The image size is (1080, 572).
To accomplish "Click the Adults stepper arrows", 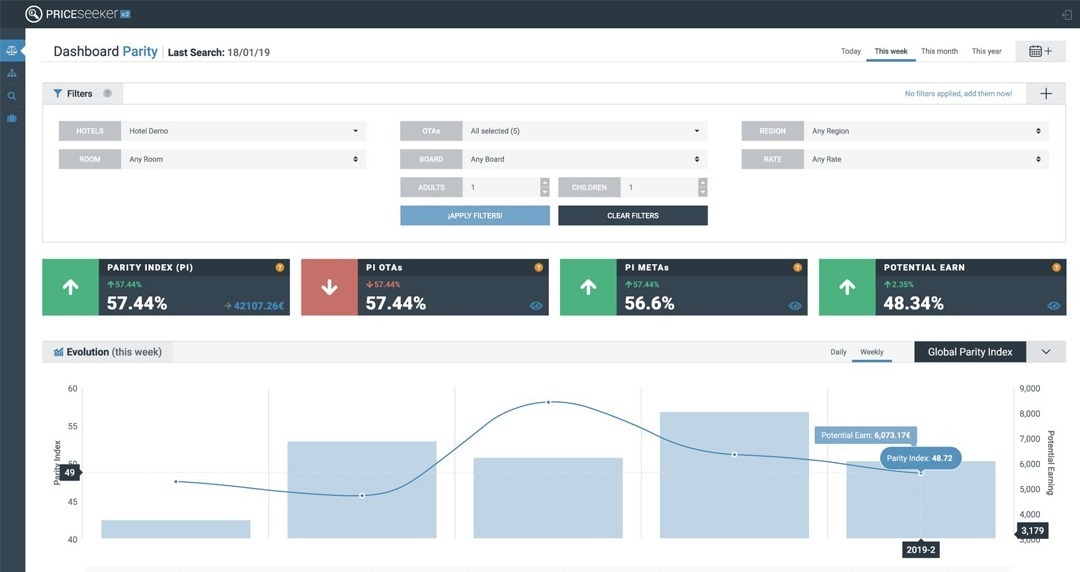I will pyautogui.click(x=545, y=187).
